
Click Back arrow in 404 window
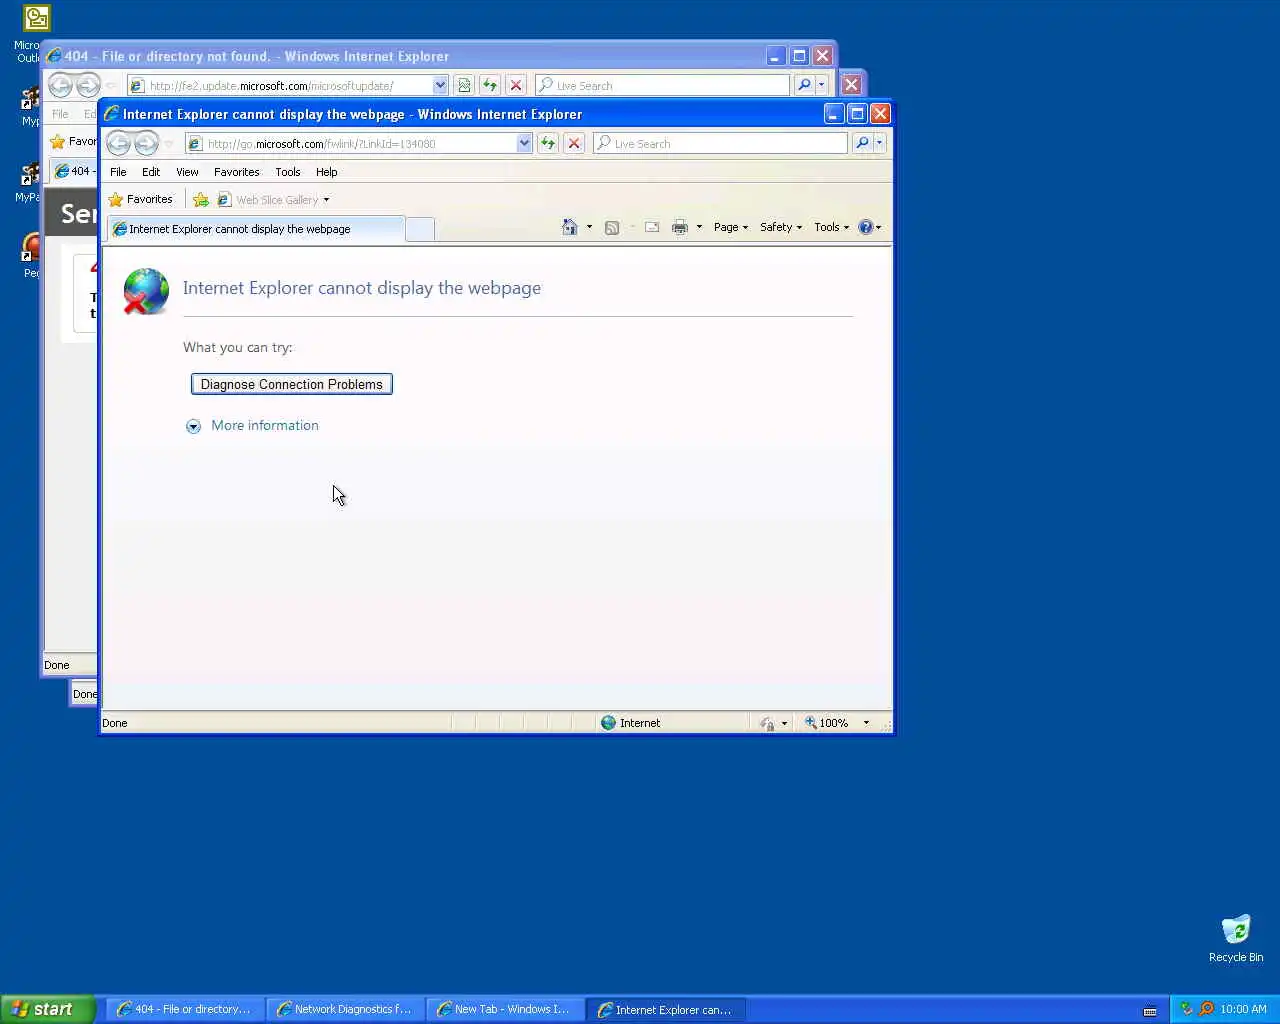[60, 86]
